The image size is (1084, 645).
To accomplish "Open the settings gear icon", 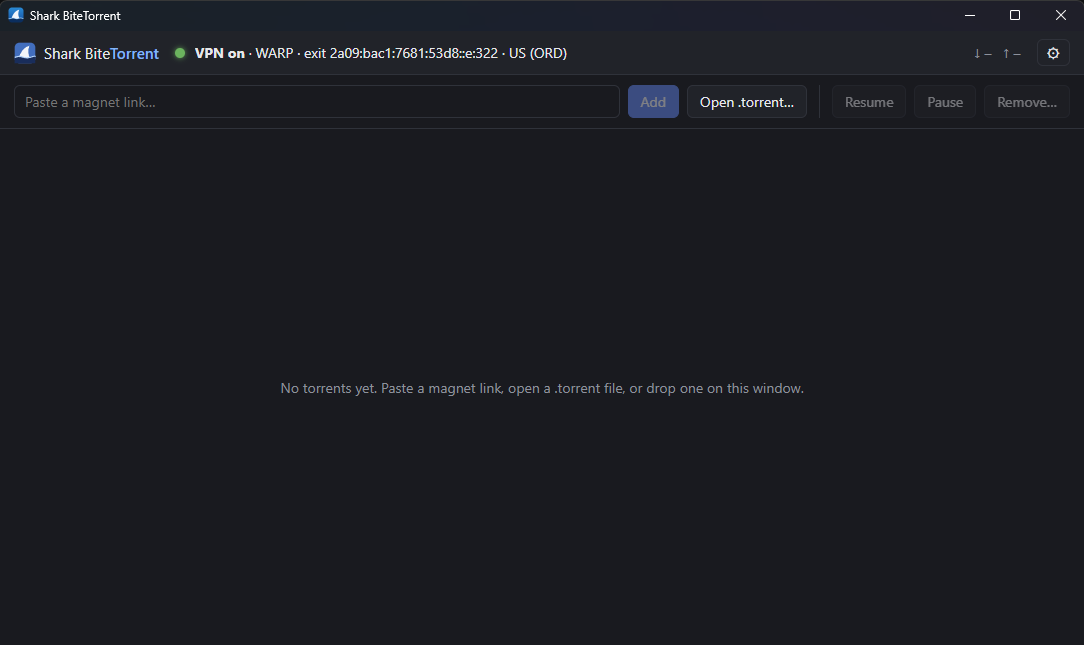I will pyautogui.click(x=1053, y=53).
